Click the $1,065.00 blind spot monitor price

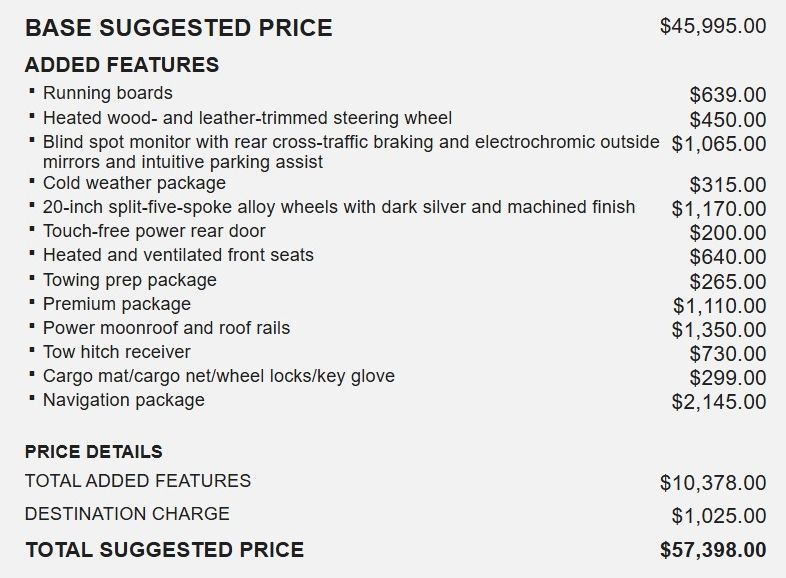[719, 144]
